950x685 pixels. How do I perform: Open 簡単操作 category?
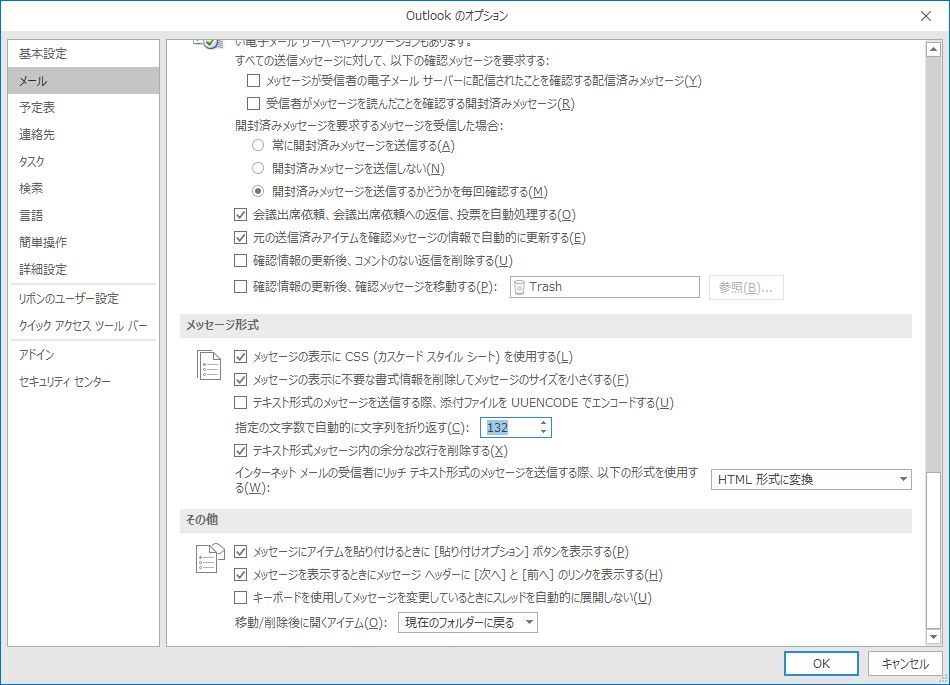[84, 242]
